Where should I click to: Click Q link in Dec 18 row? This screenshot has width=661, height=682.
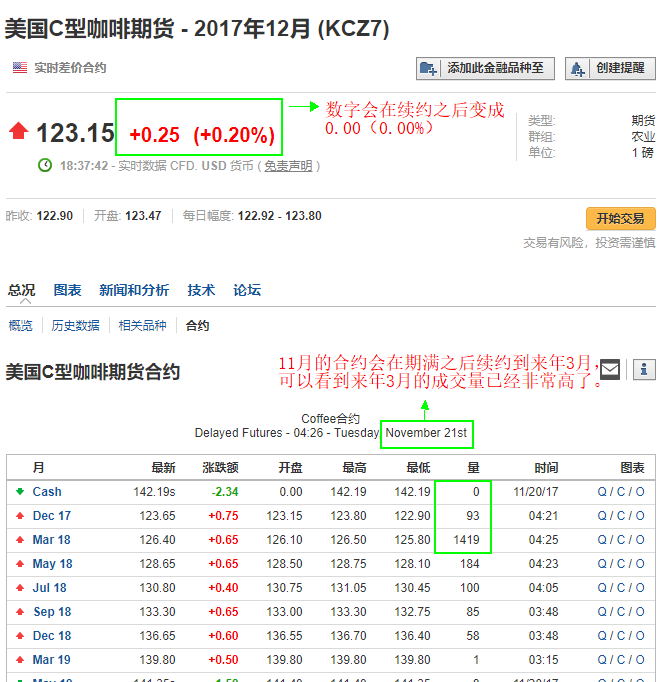[x=602, y=635]
